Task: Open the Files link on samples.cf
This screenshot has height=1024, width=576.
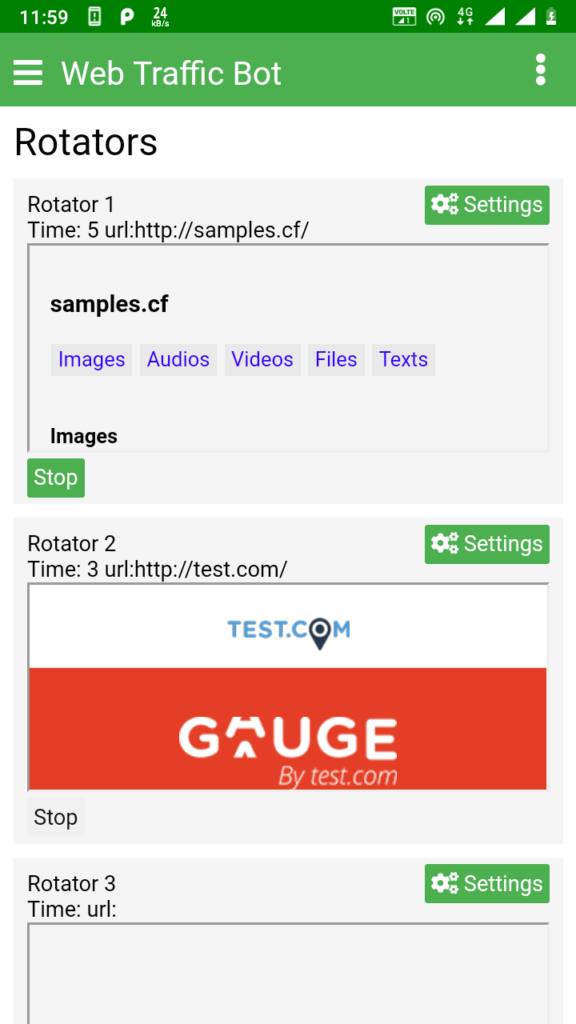Action: [x=336, y=360]
